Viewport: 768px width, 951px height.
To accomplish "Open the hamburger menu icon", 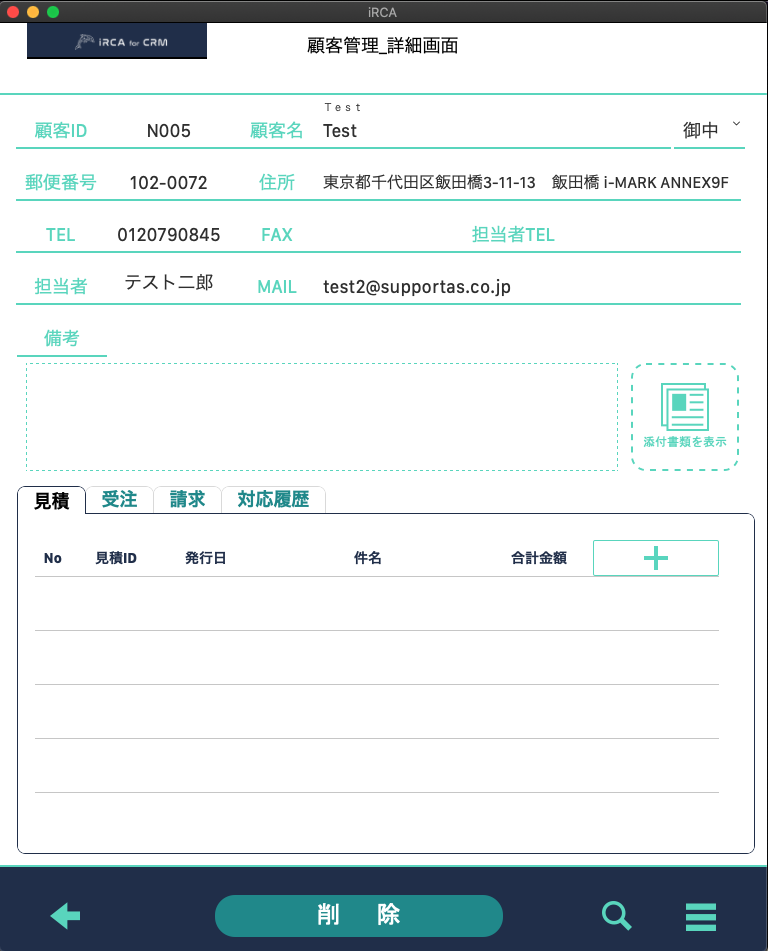I will coord(701,916).
